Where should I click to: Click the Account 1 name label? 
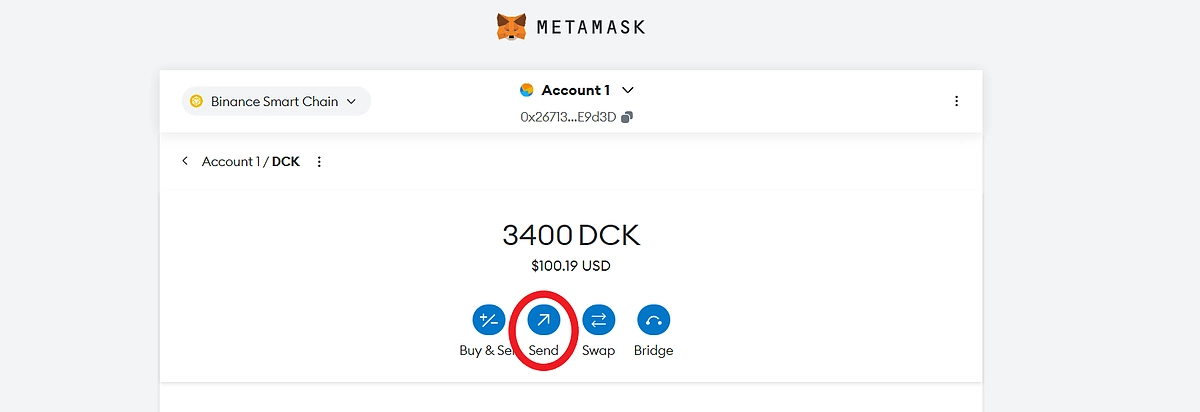(x=575, y=90)
